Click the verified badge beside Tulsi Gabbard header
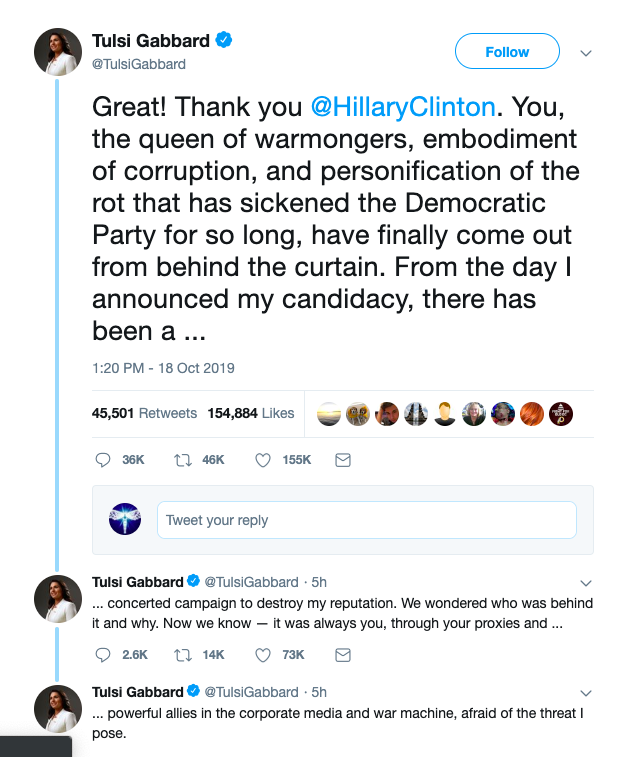 pos(224,40)
